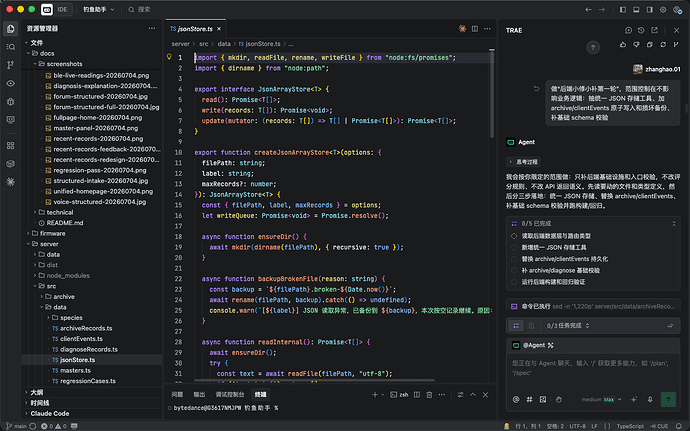Toggle the bottom panel layout icon
This screenshot has height=431, width=690.
click(x=636, y=9)
